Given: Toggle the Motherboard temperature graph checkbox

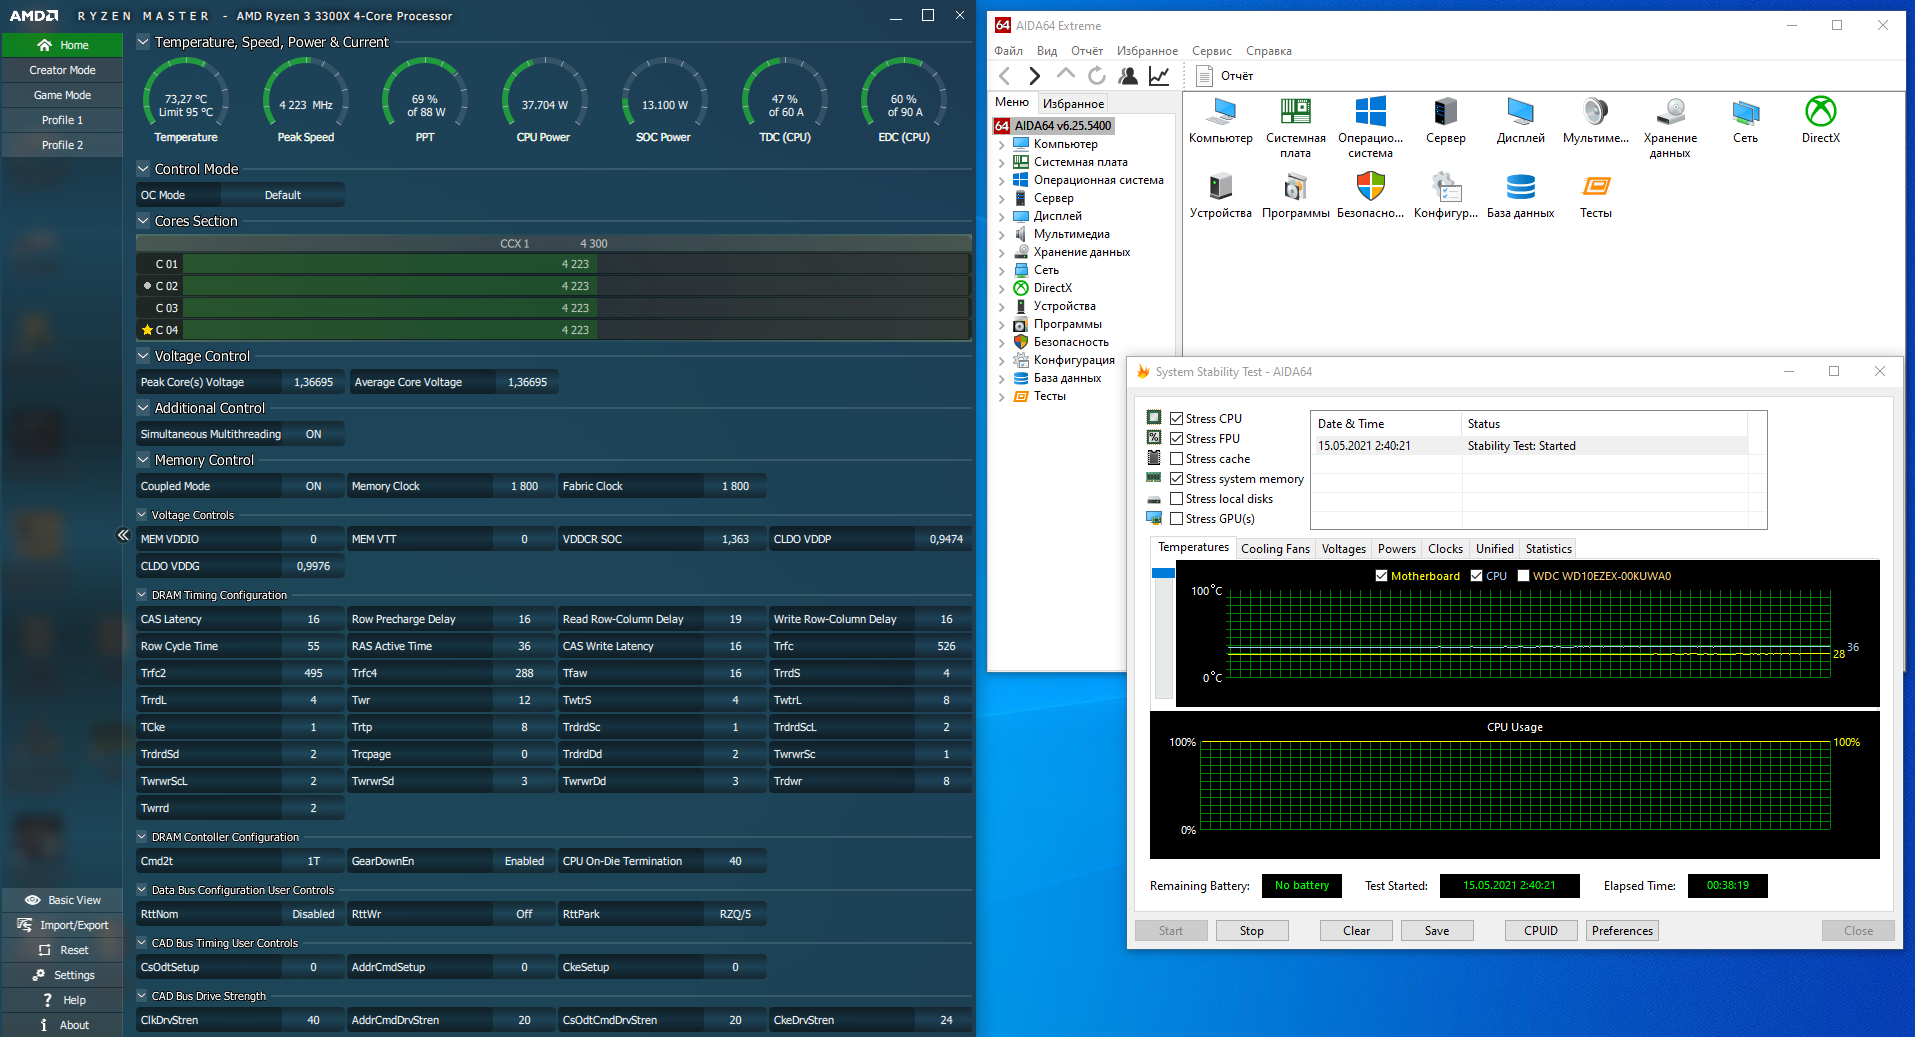Looking at the screenshot, I should (1381, 576).
